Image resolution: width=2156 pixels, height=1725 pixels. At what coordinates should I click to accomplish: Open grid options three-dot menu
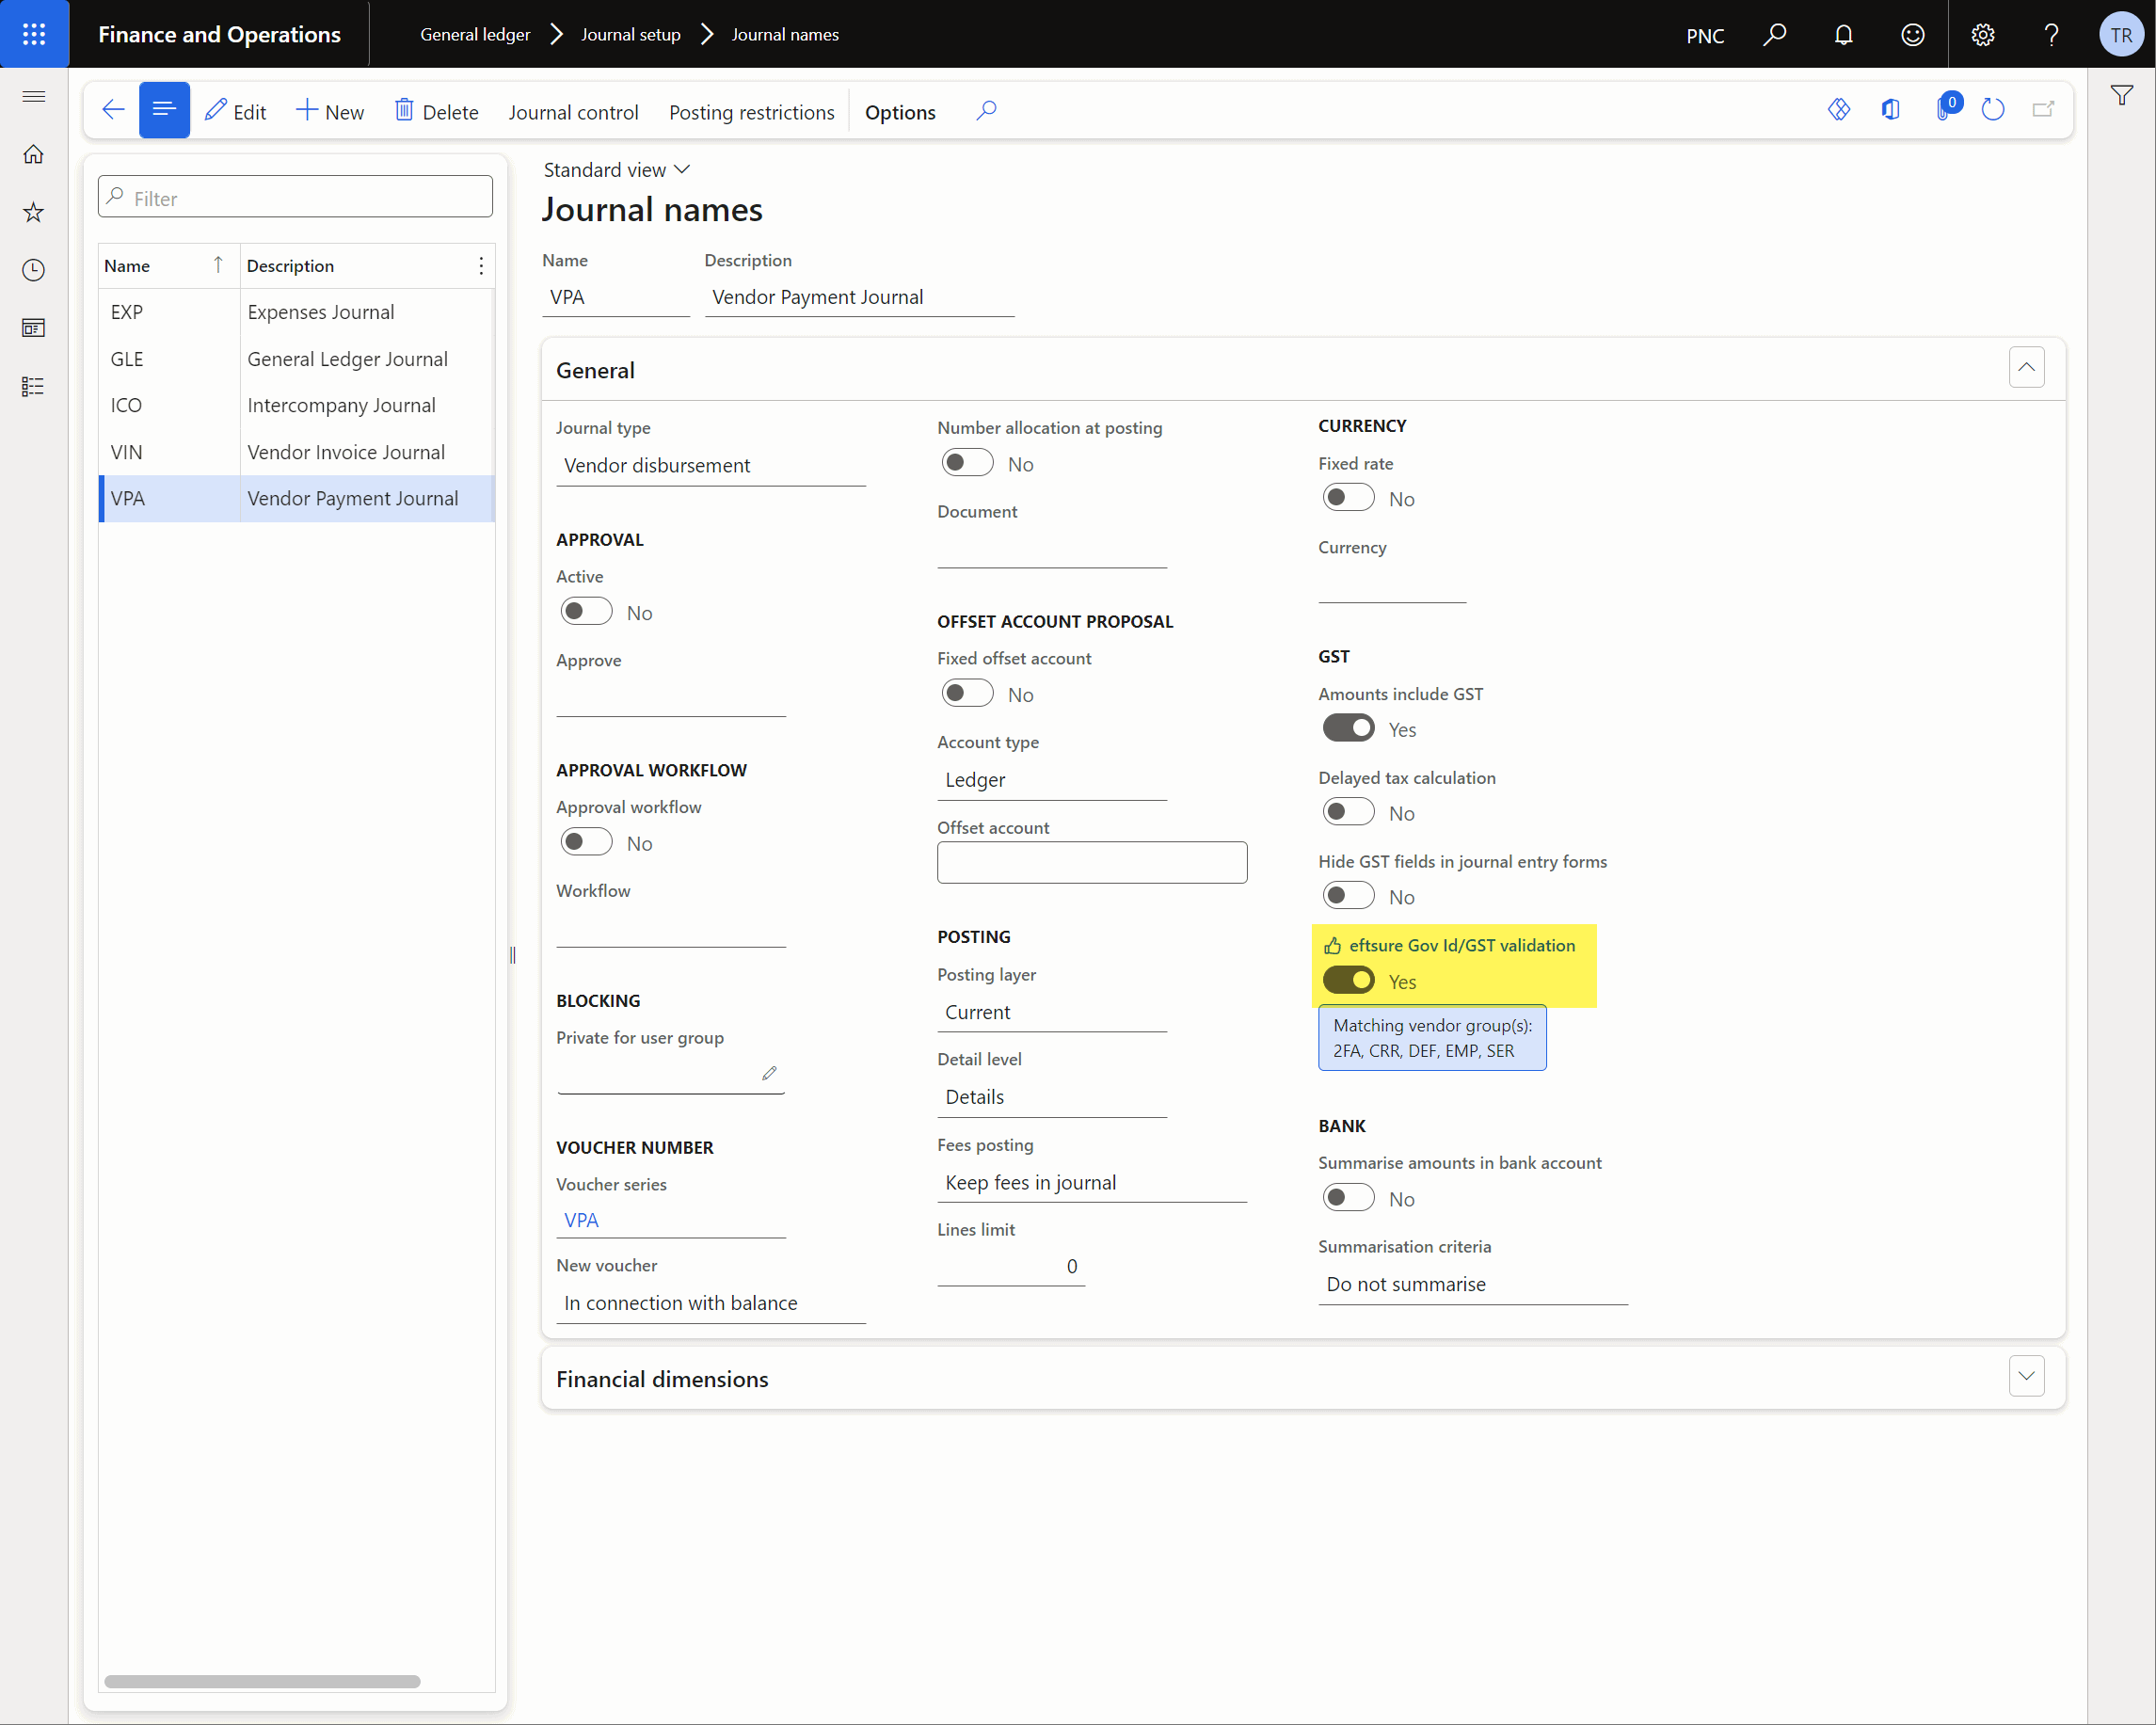481,266
